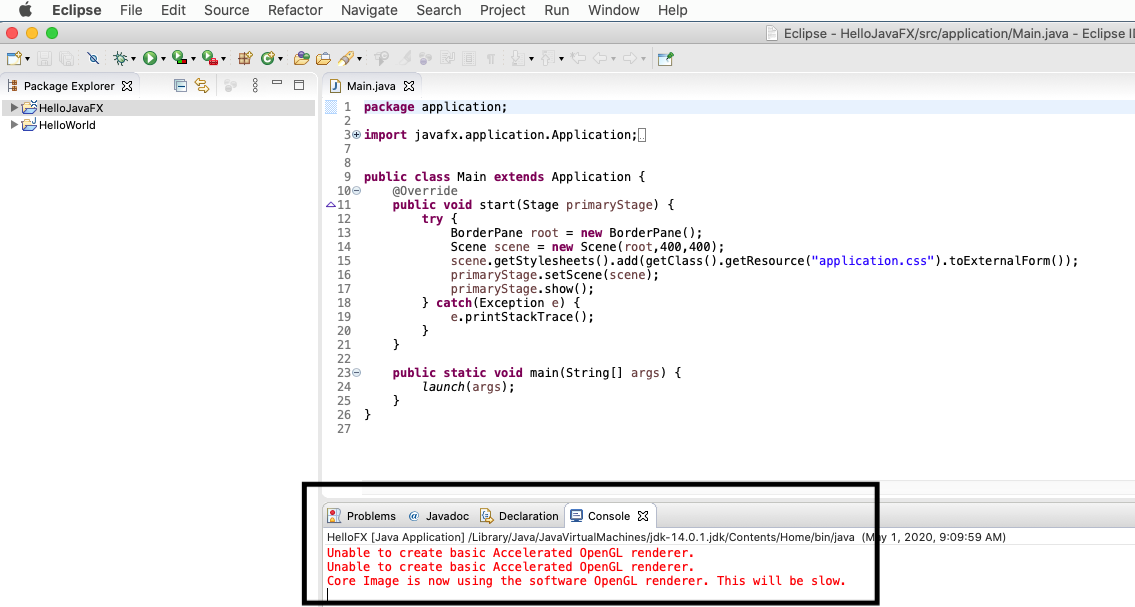Collapse the main method at line 23
Screen dimensions: 1135x607
[x=356, y=373]
